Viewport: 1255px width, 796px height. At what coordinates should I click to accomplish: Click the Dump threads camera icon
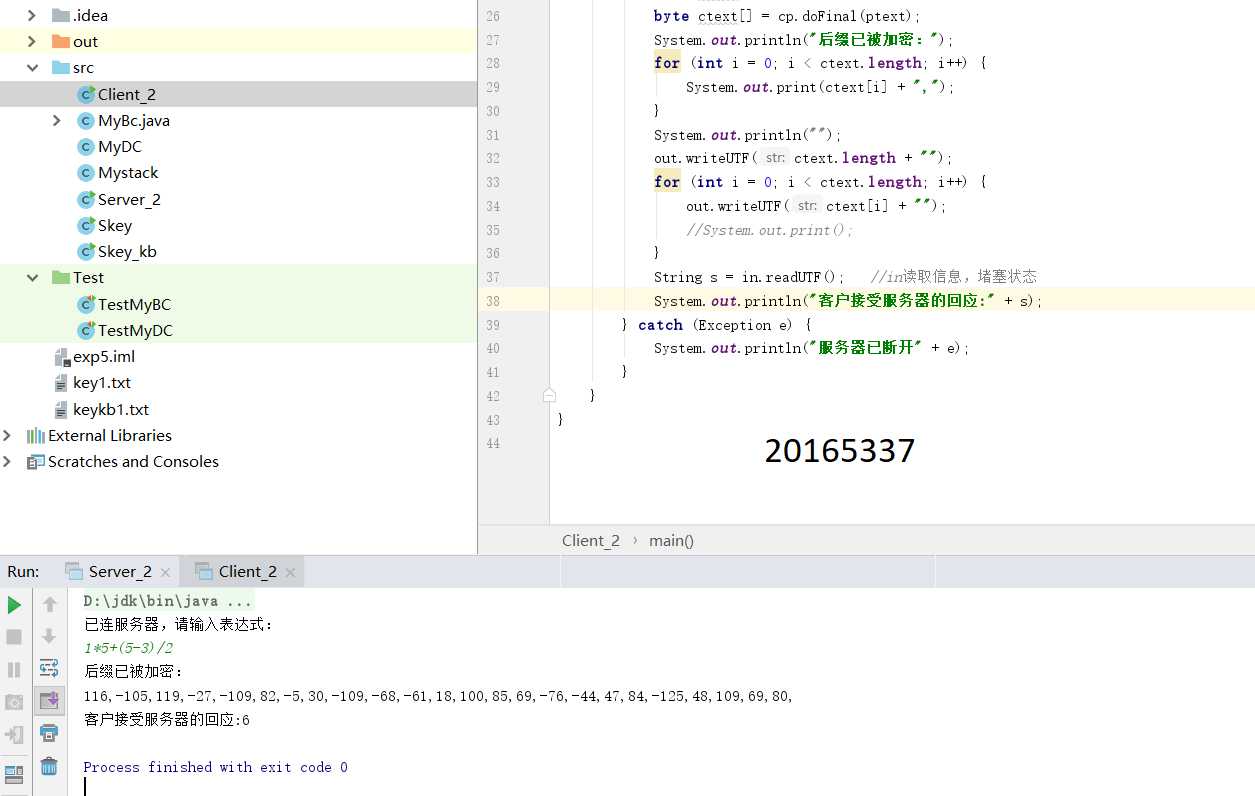coord(14,702)
